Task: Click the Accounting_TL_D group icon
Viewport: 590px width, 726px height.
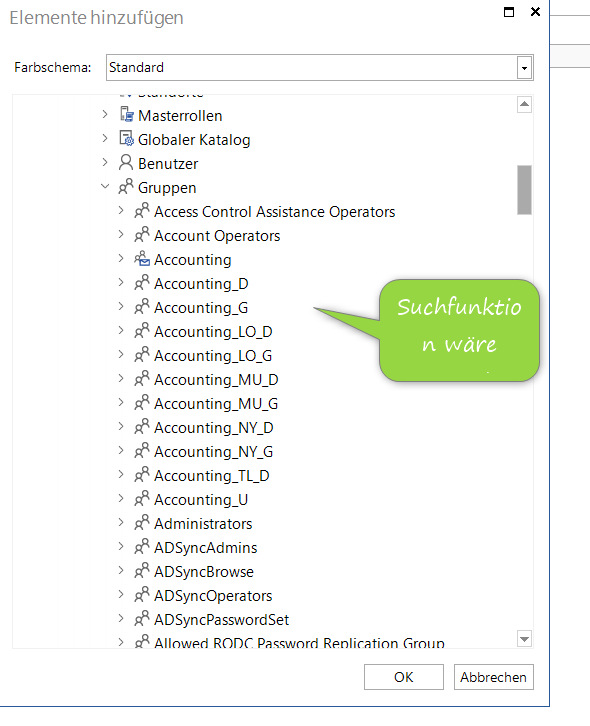Action: [142, 476]
